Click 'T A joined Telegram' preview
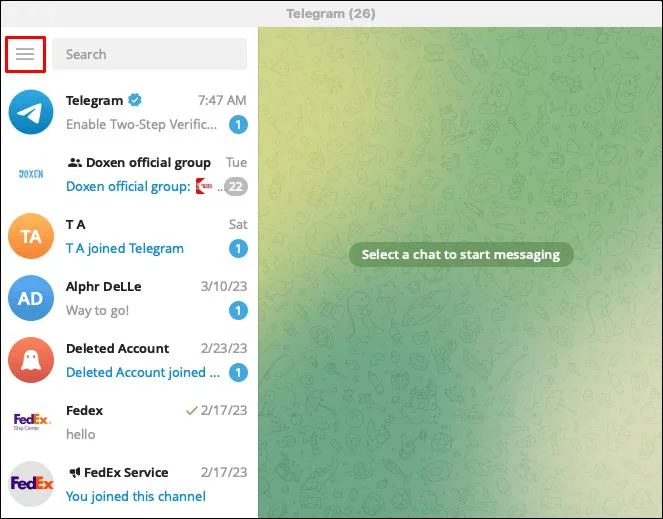The height and width of the screenshot is (519, 663). pos(125,249)
